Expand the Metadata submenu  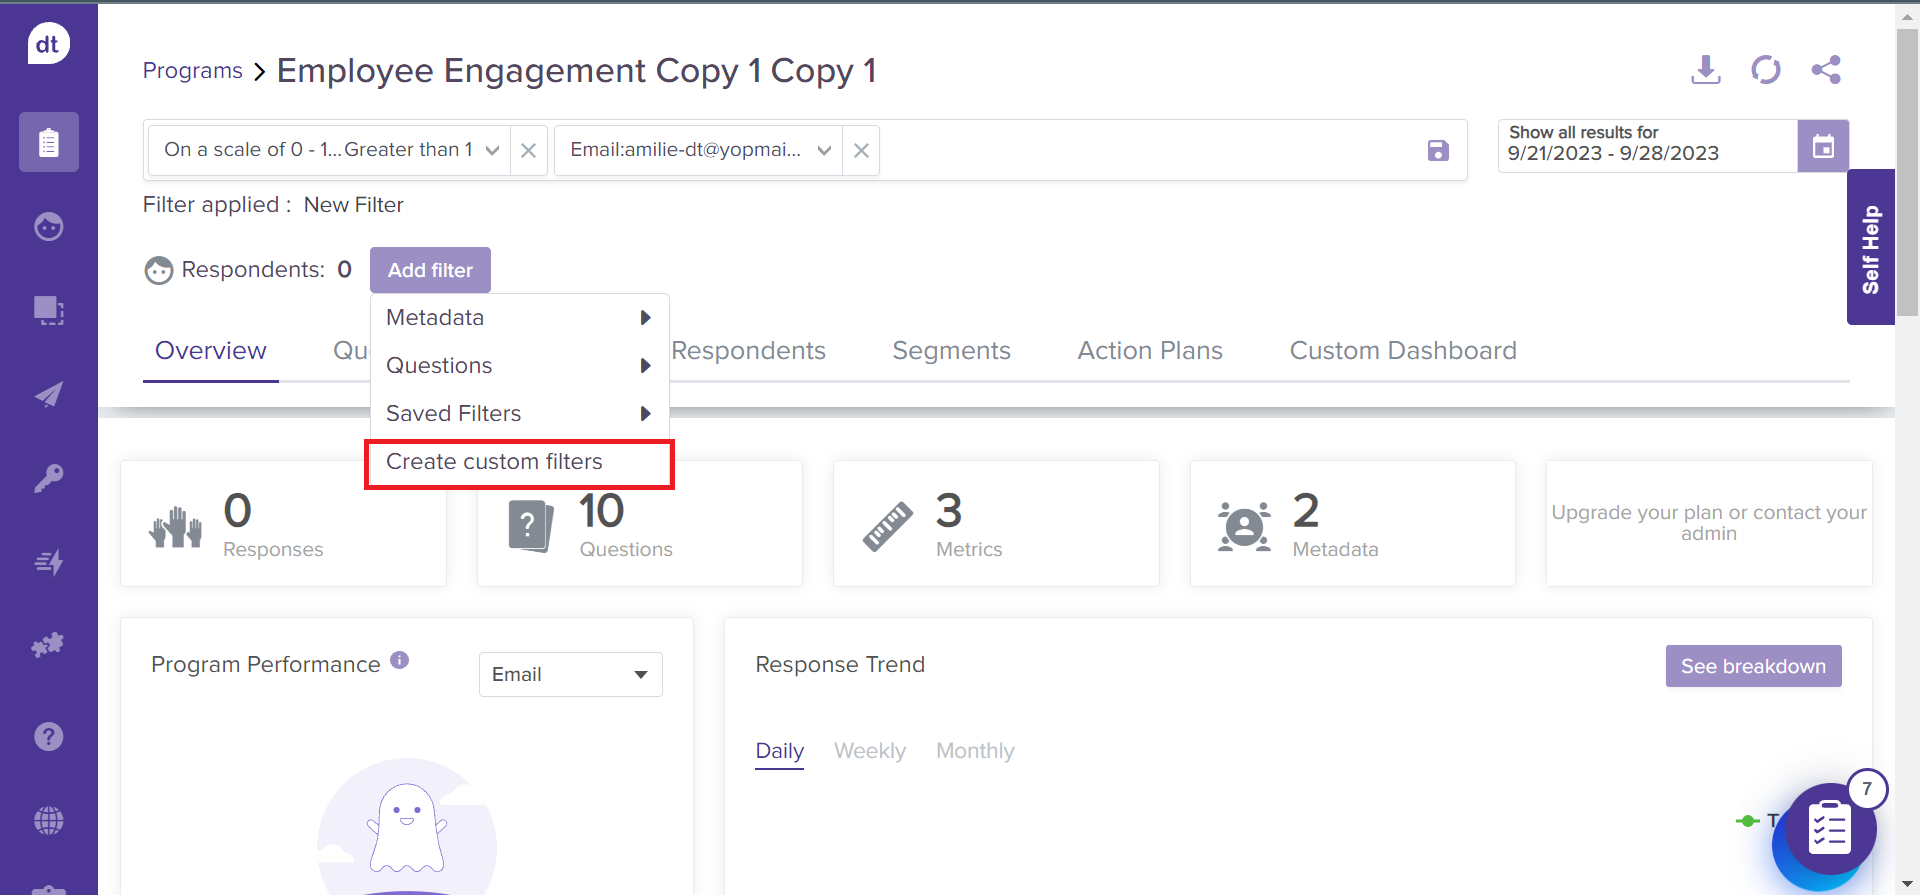[520, 318]
